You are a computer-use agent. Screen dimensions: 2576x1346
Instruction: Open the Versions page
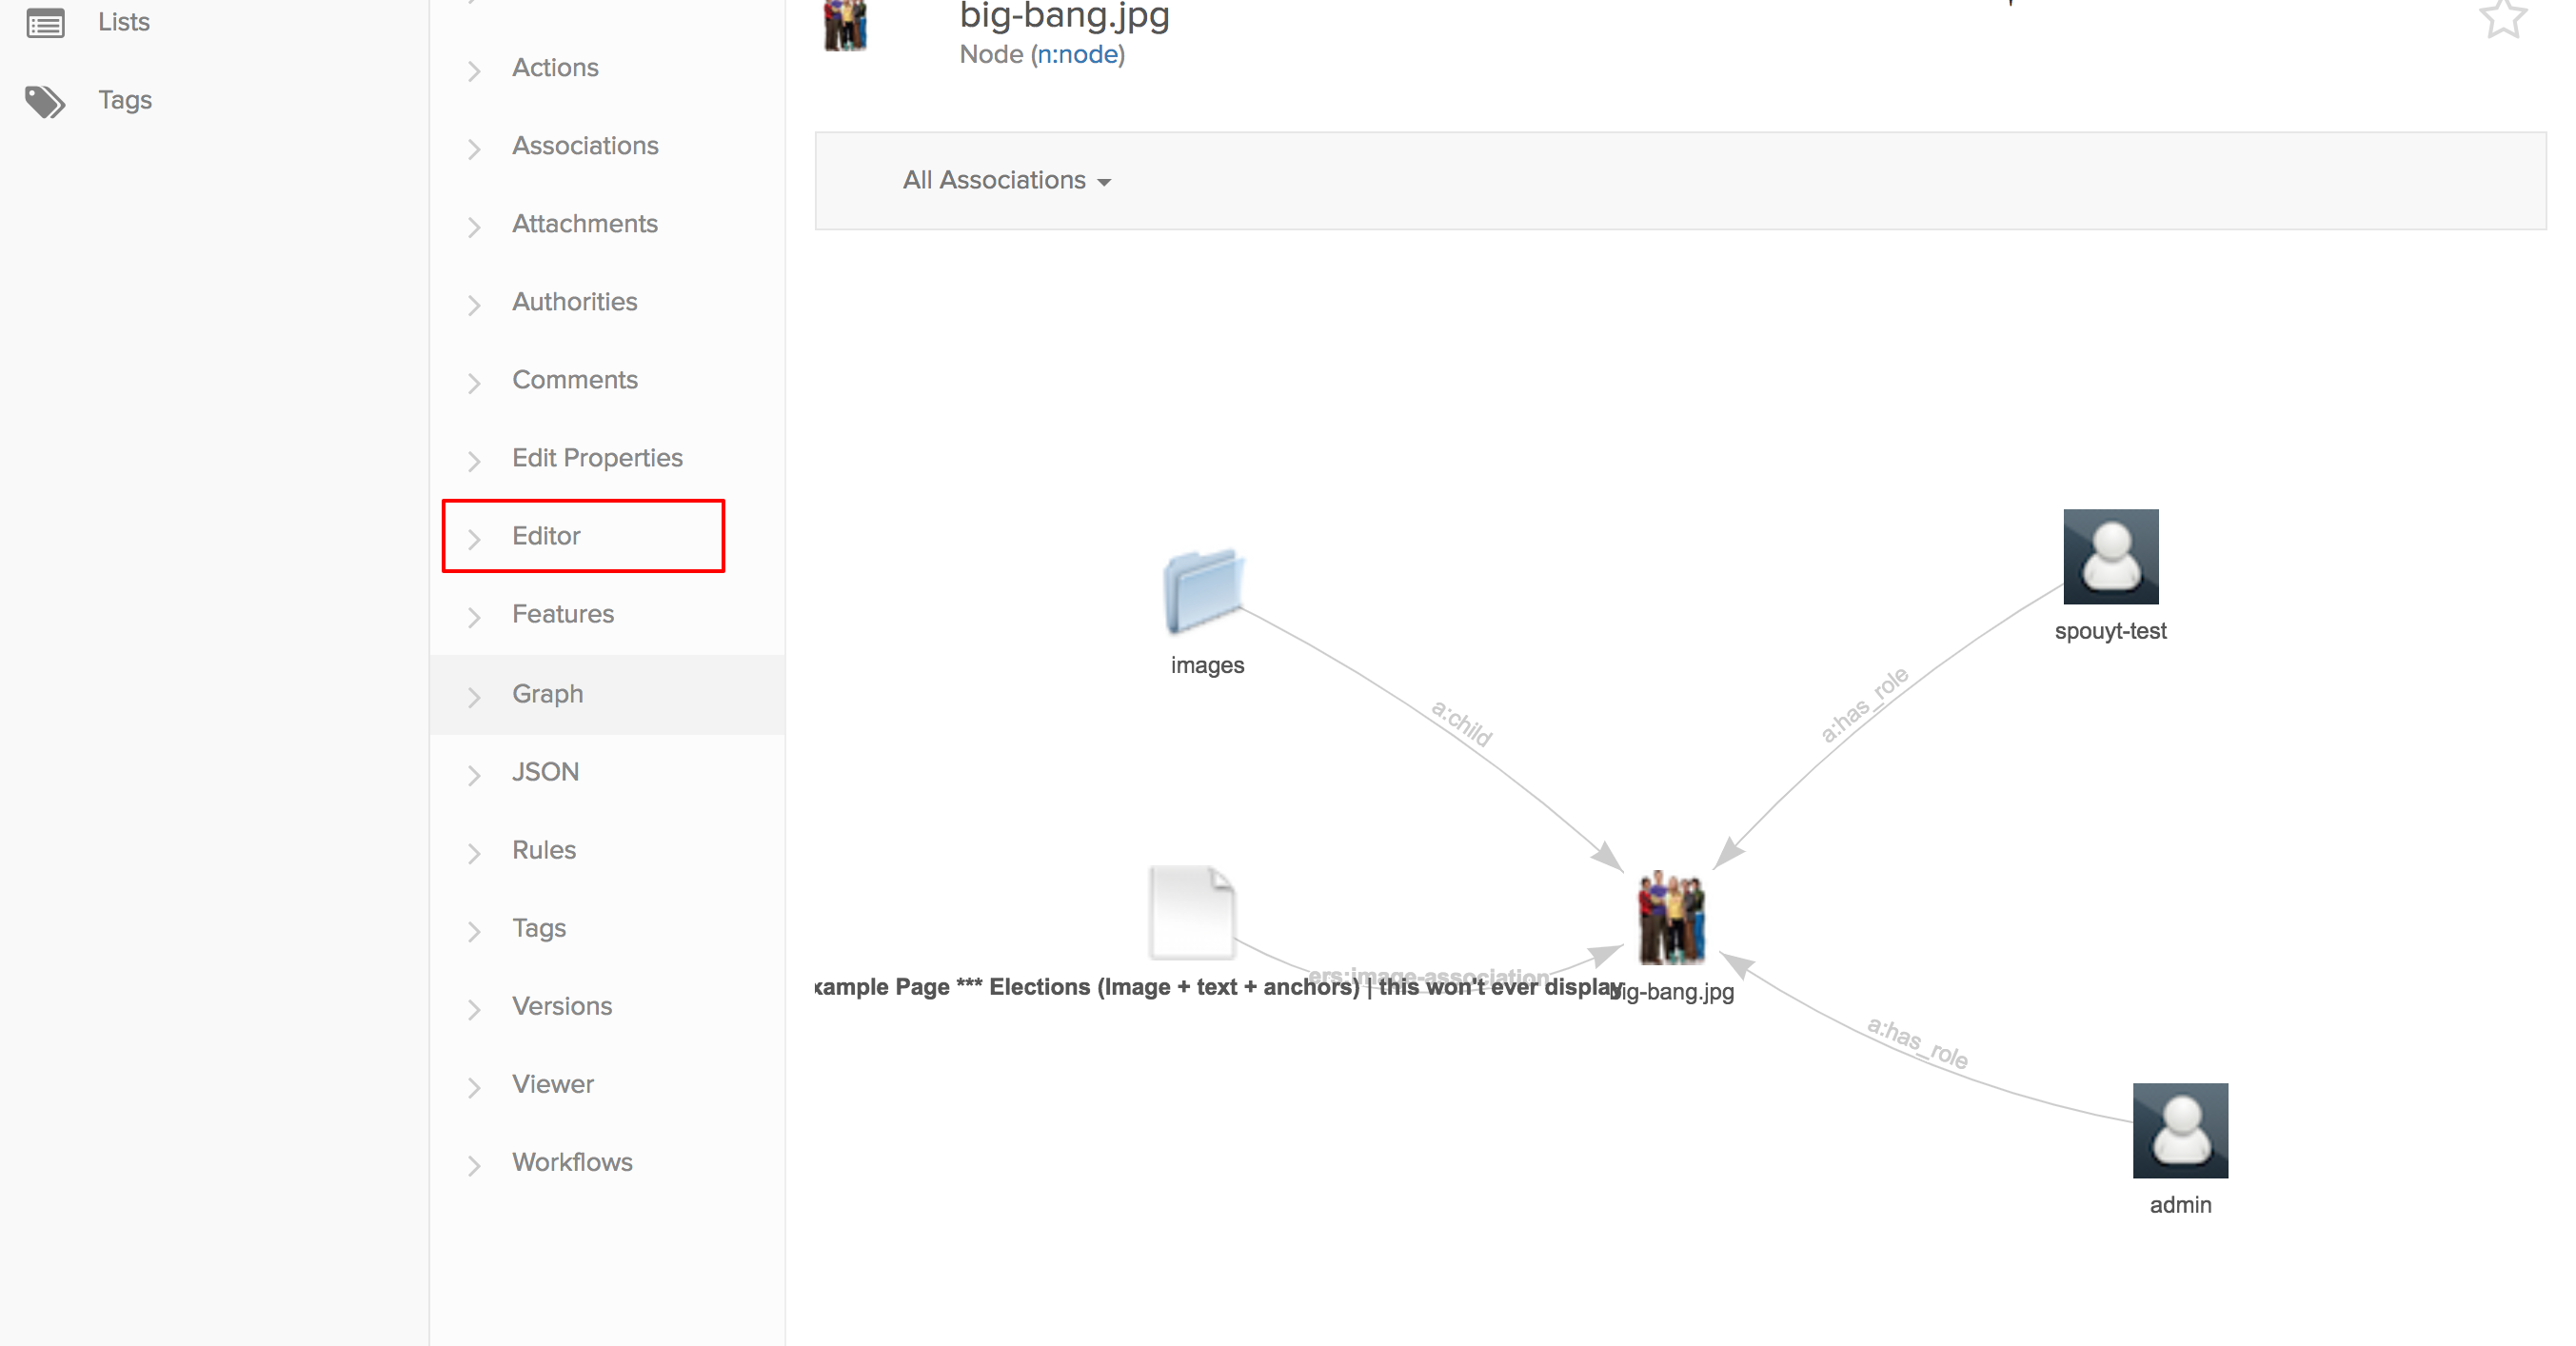click(562, 1005)
